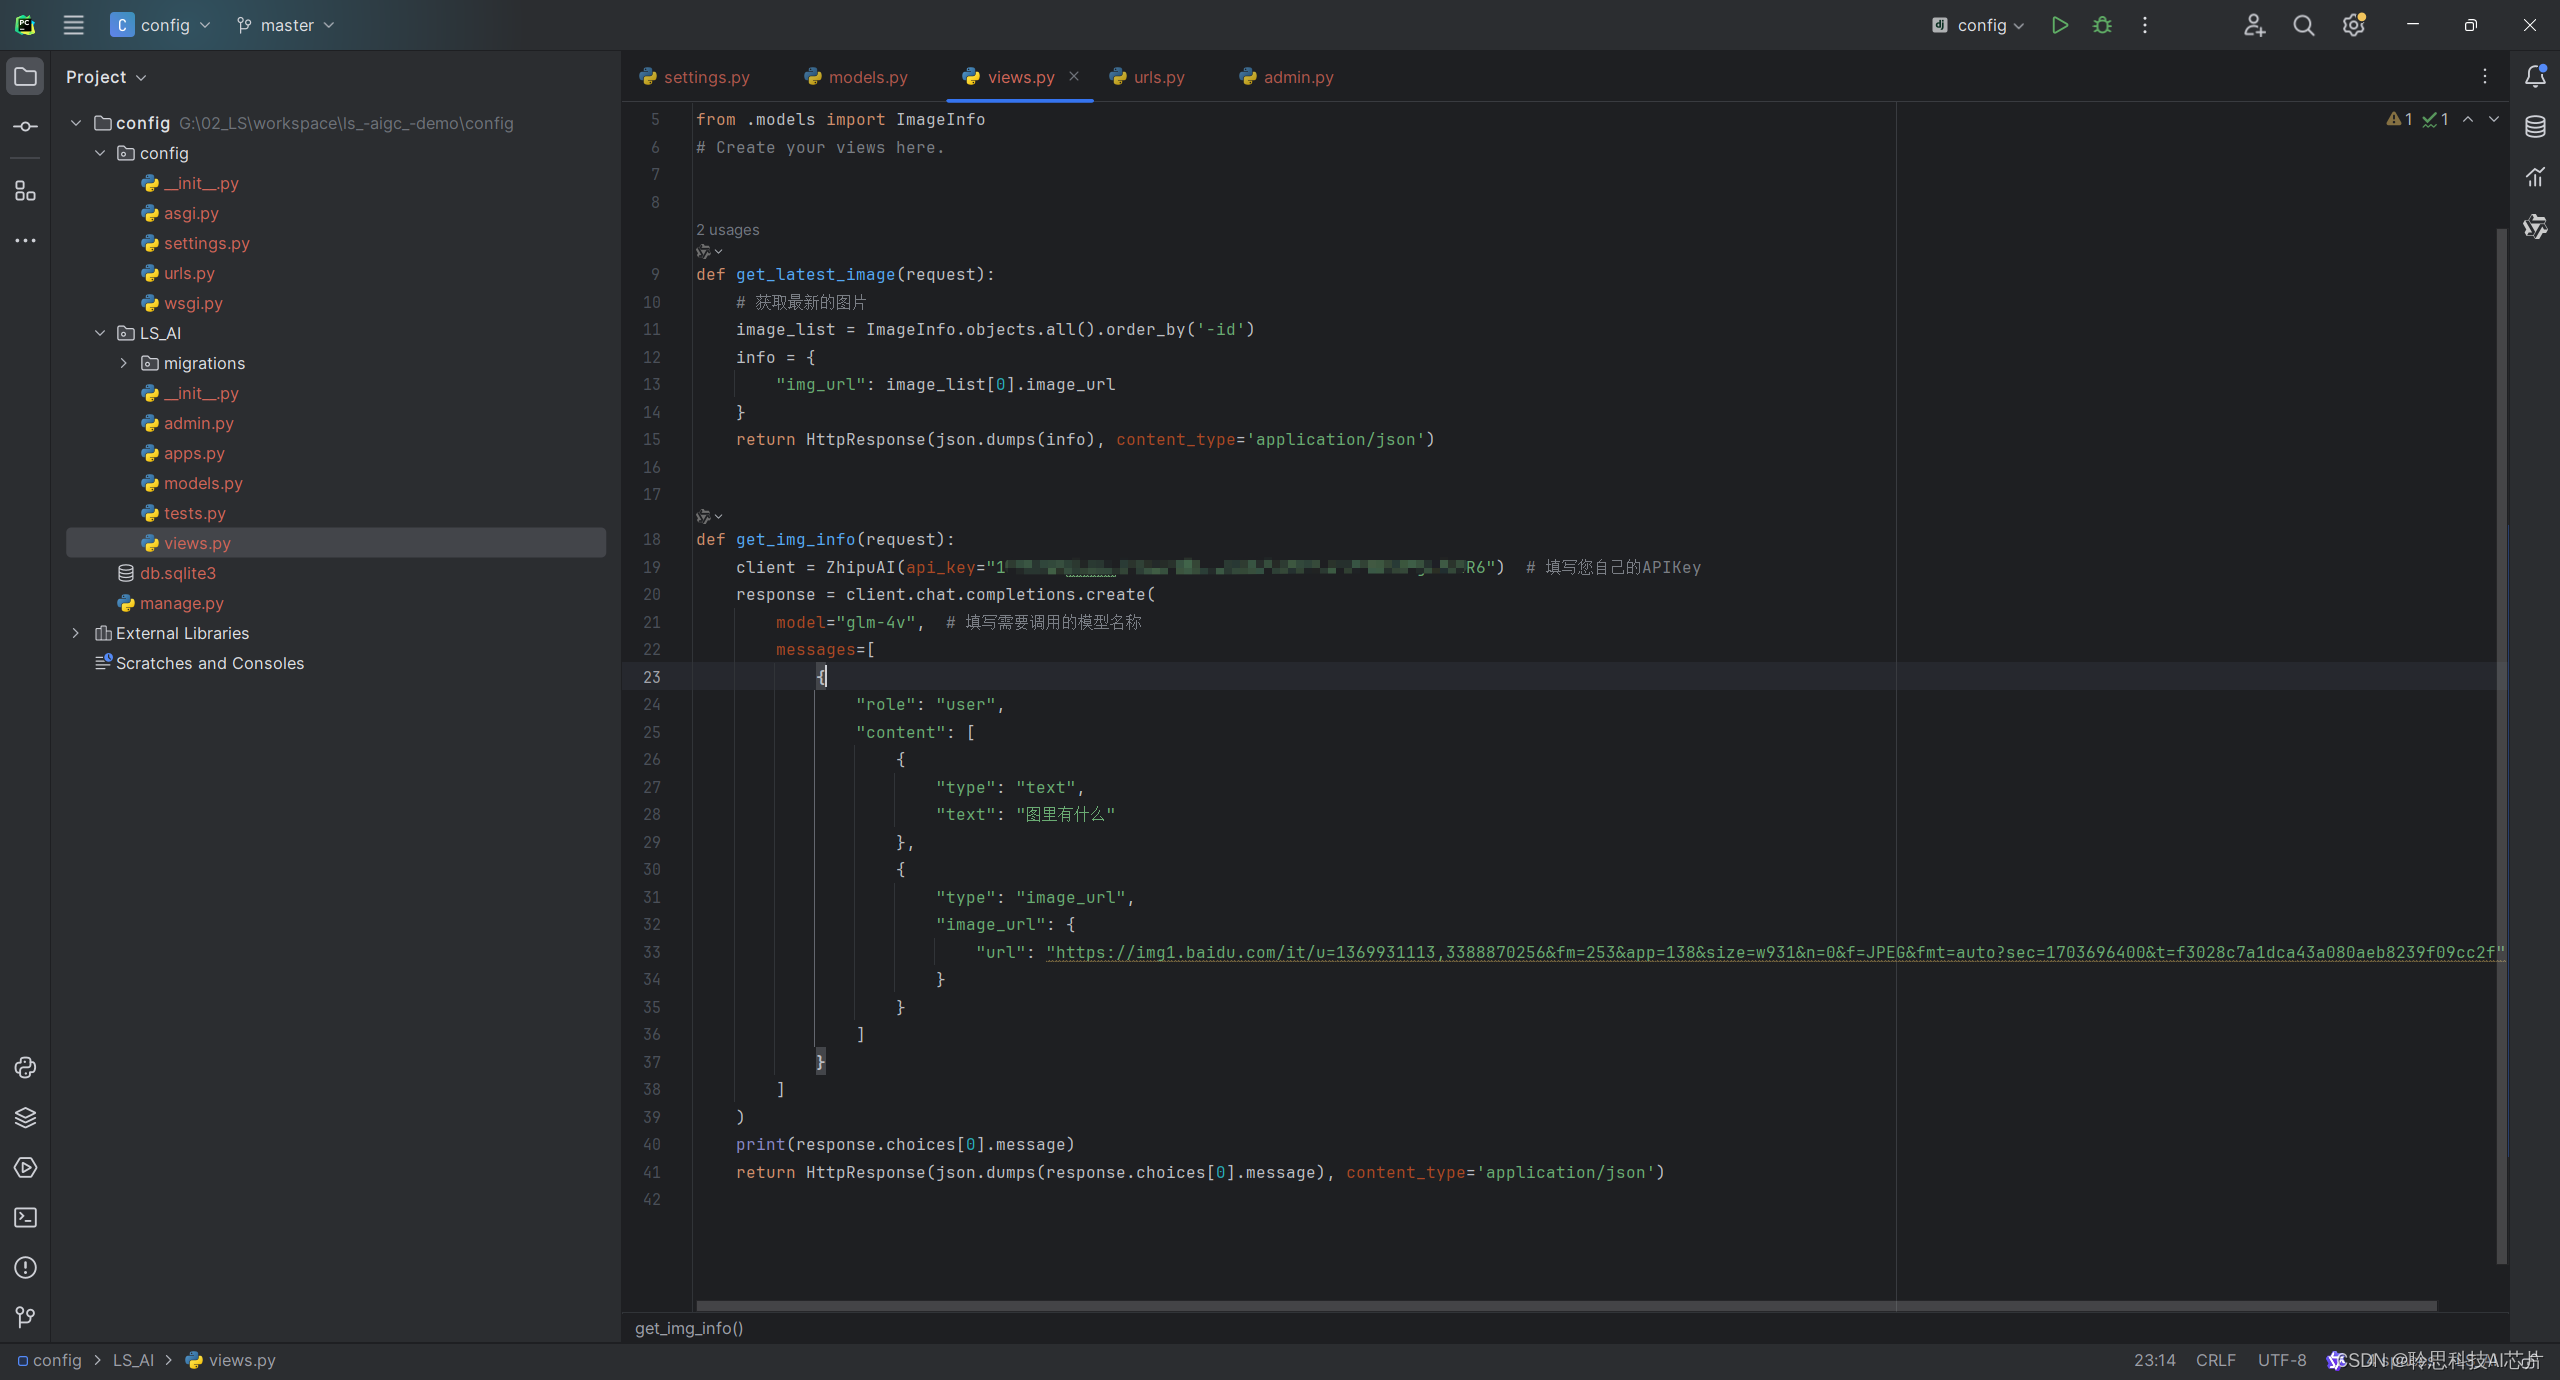2560x1380 pixels.
Task: Switch to the models.py tab
Action: [867, 77]
